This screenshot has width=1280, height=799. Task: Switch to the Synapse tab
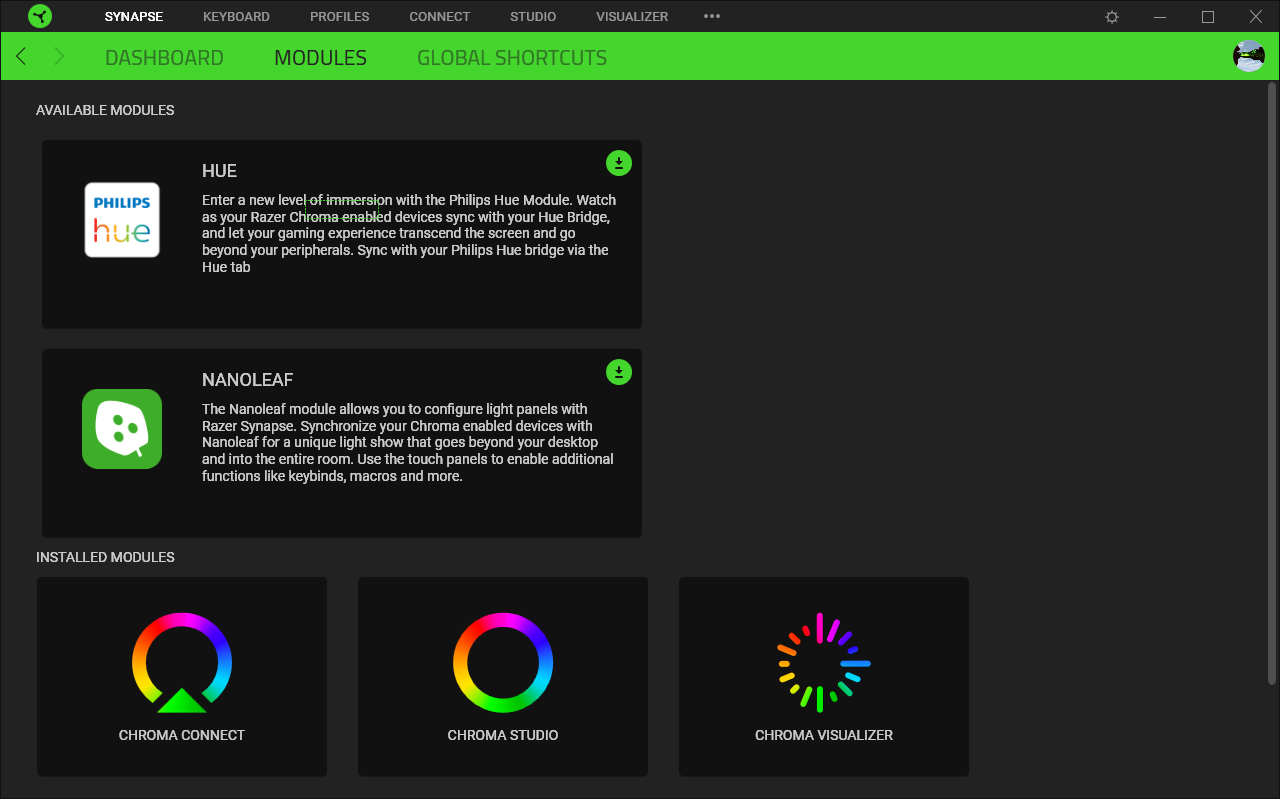[x=134, y=17]
